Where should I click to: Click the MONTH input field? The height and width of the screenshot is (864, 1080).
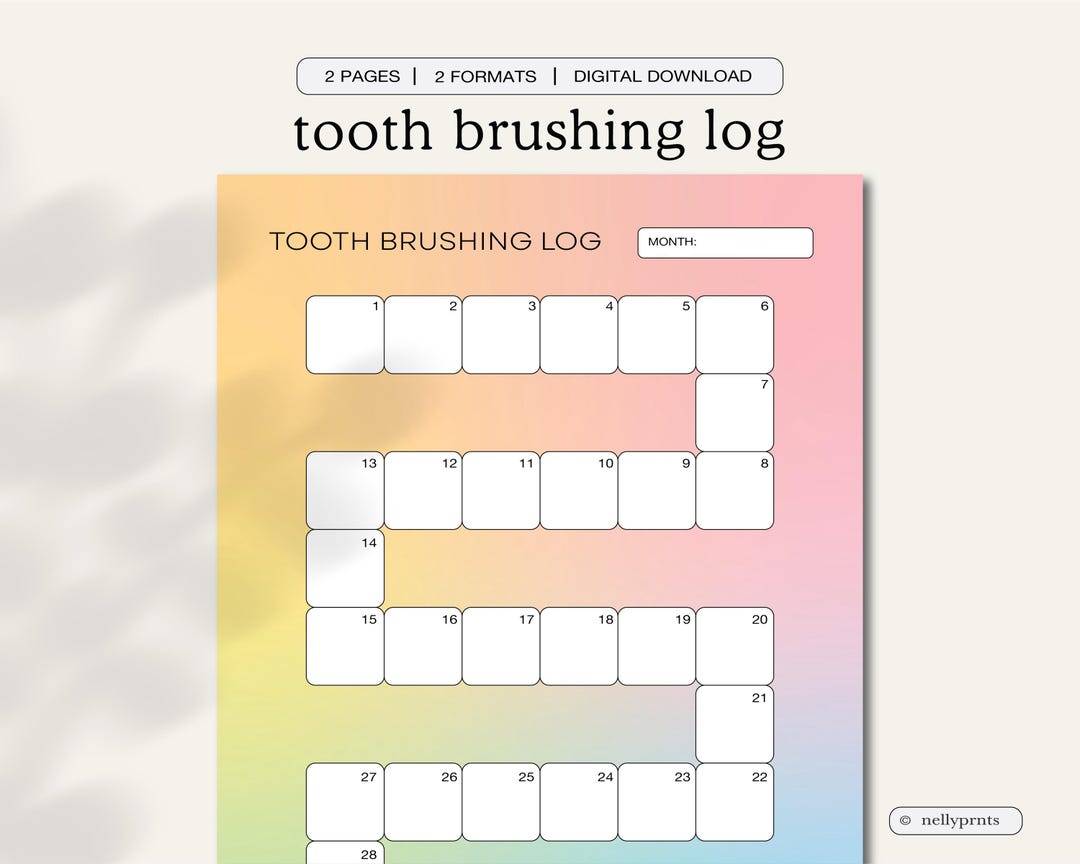point(725,242)
